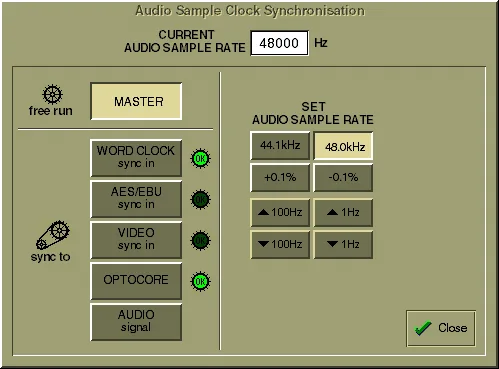Click the VIDEO sync OK status indicator

click(x=200, y=240)
